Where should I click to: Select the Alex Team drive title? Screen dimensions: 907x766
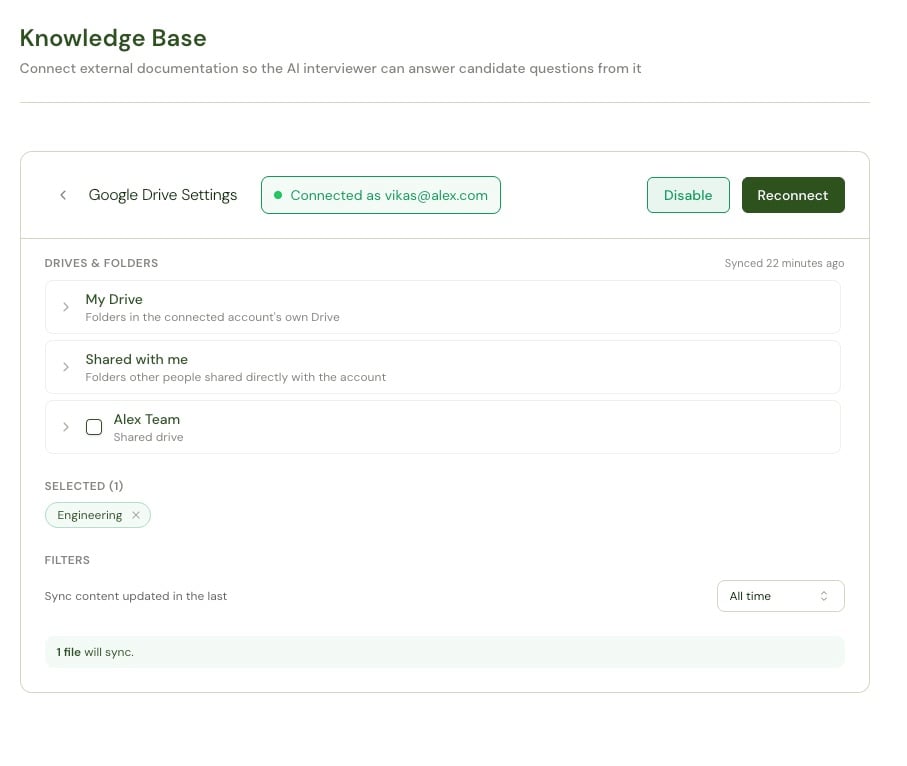coord(147,419)
